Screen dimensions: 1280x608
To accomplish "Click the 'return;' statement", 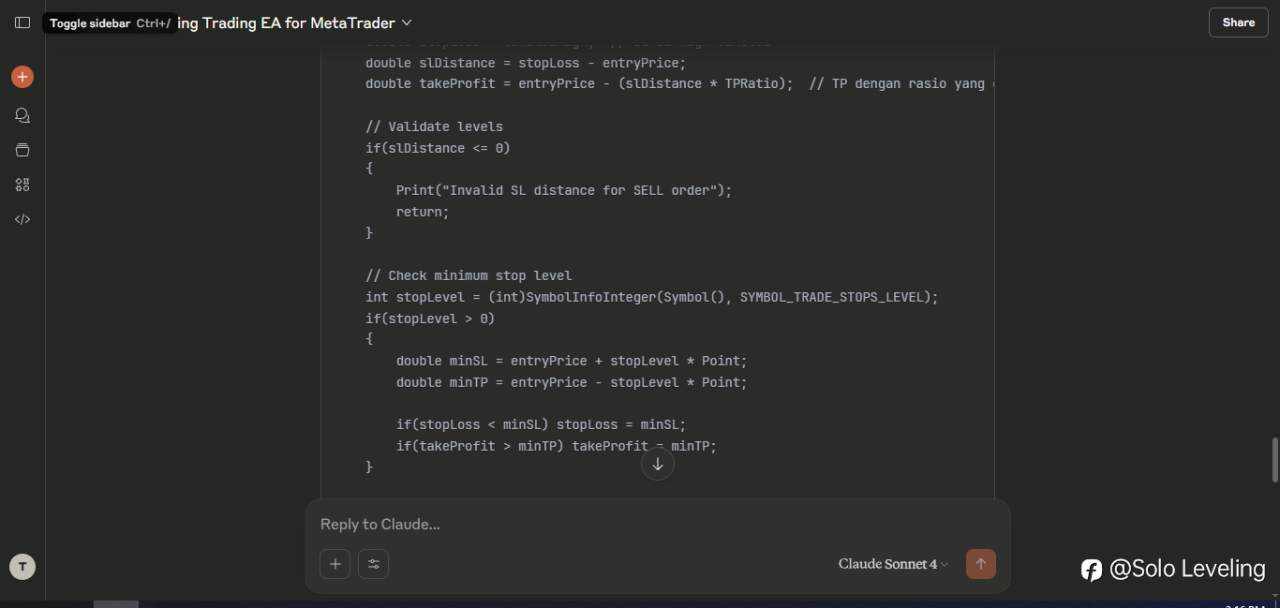I will [423, 212].
